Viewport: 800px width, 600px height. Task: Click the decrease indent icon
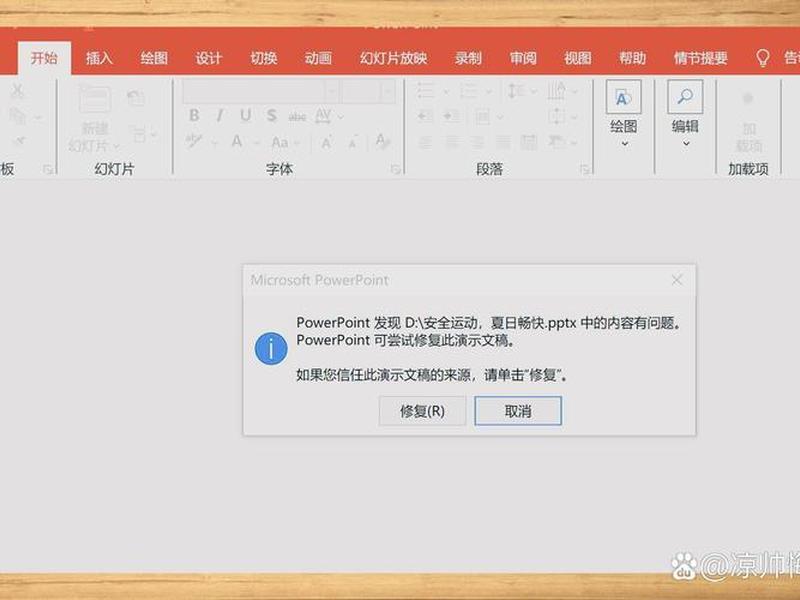pos(424,116)
